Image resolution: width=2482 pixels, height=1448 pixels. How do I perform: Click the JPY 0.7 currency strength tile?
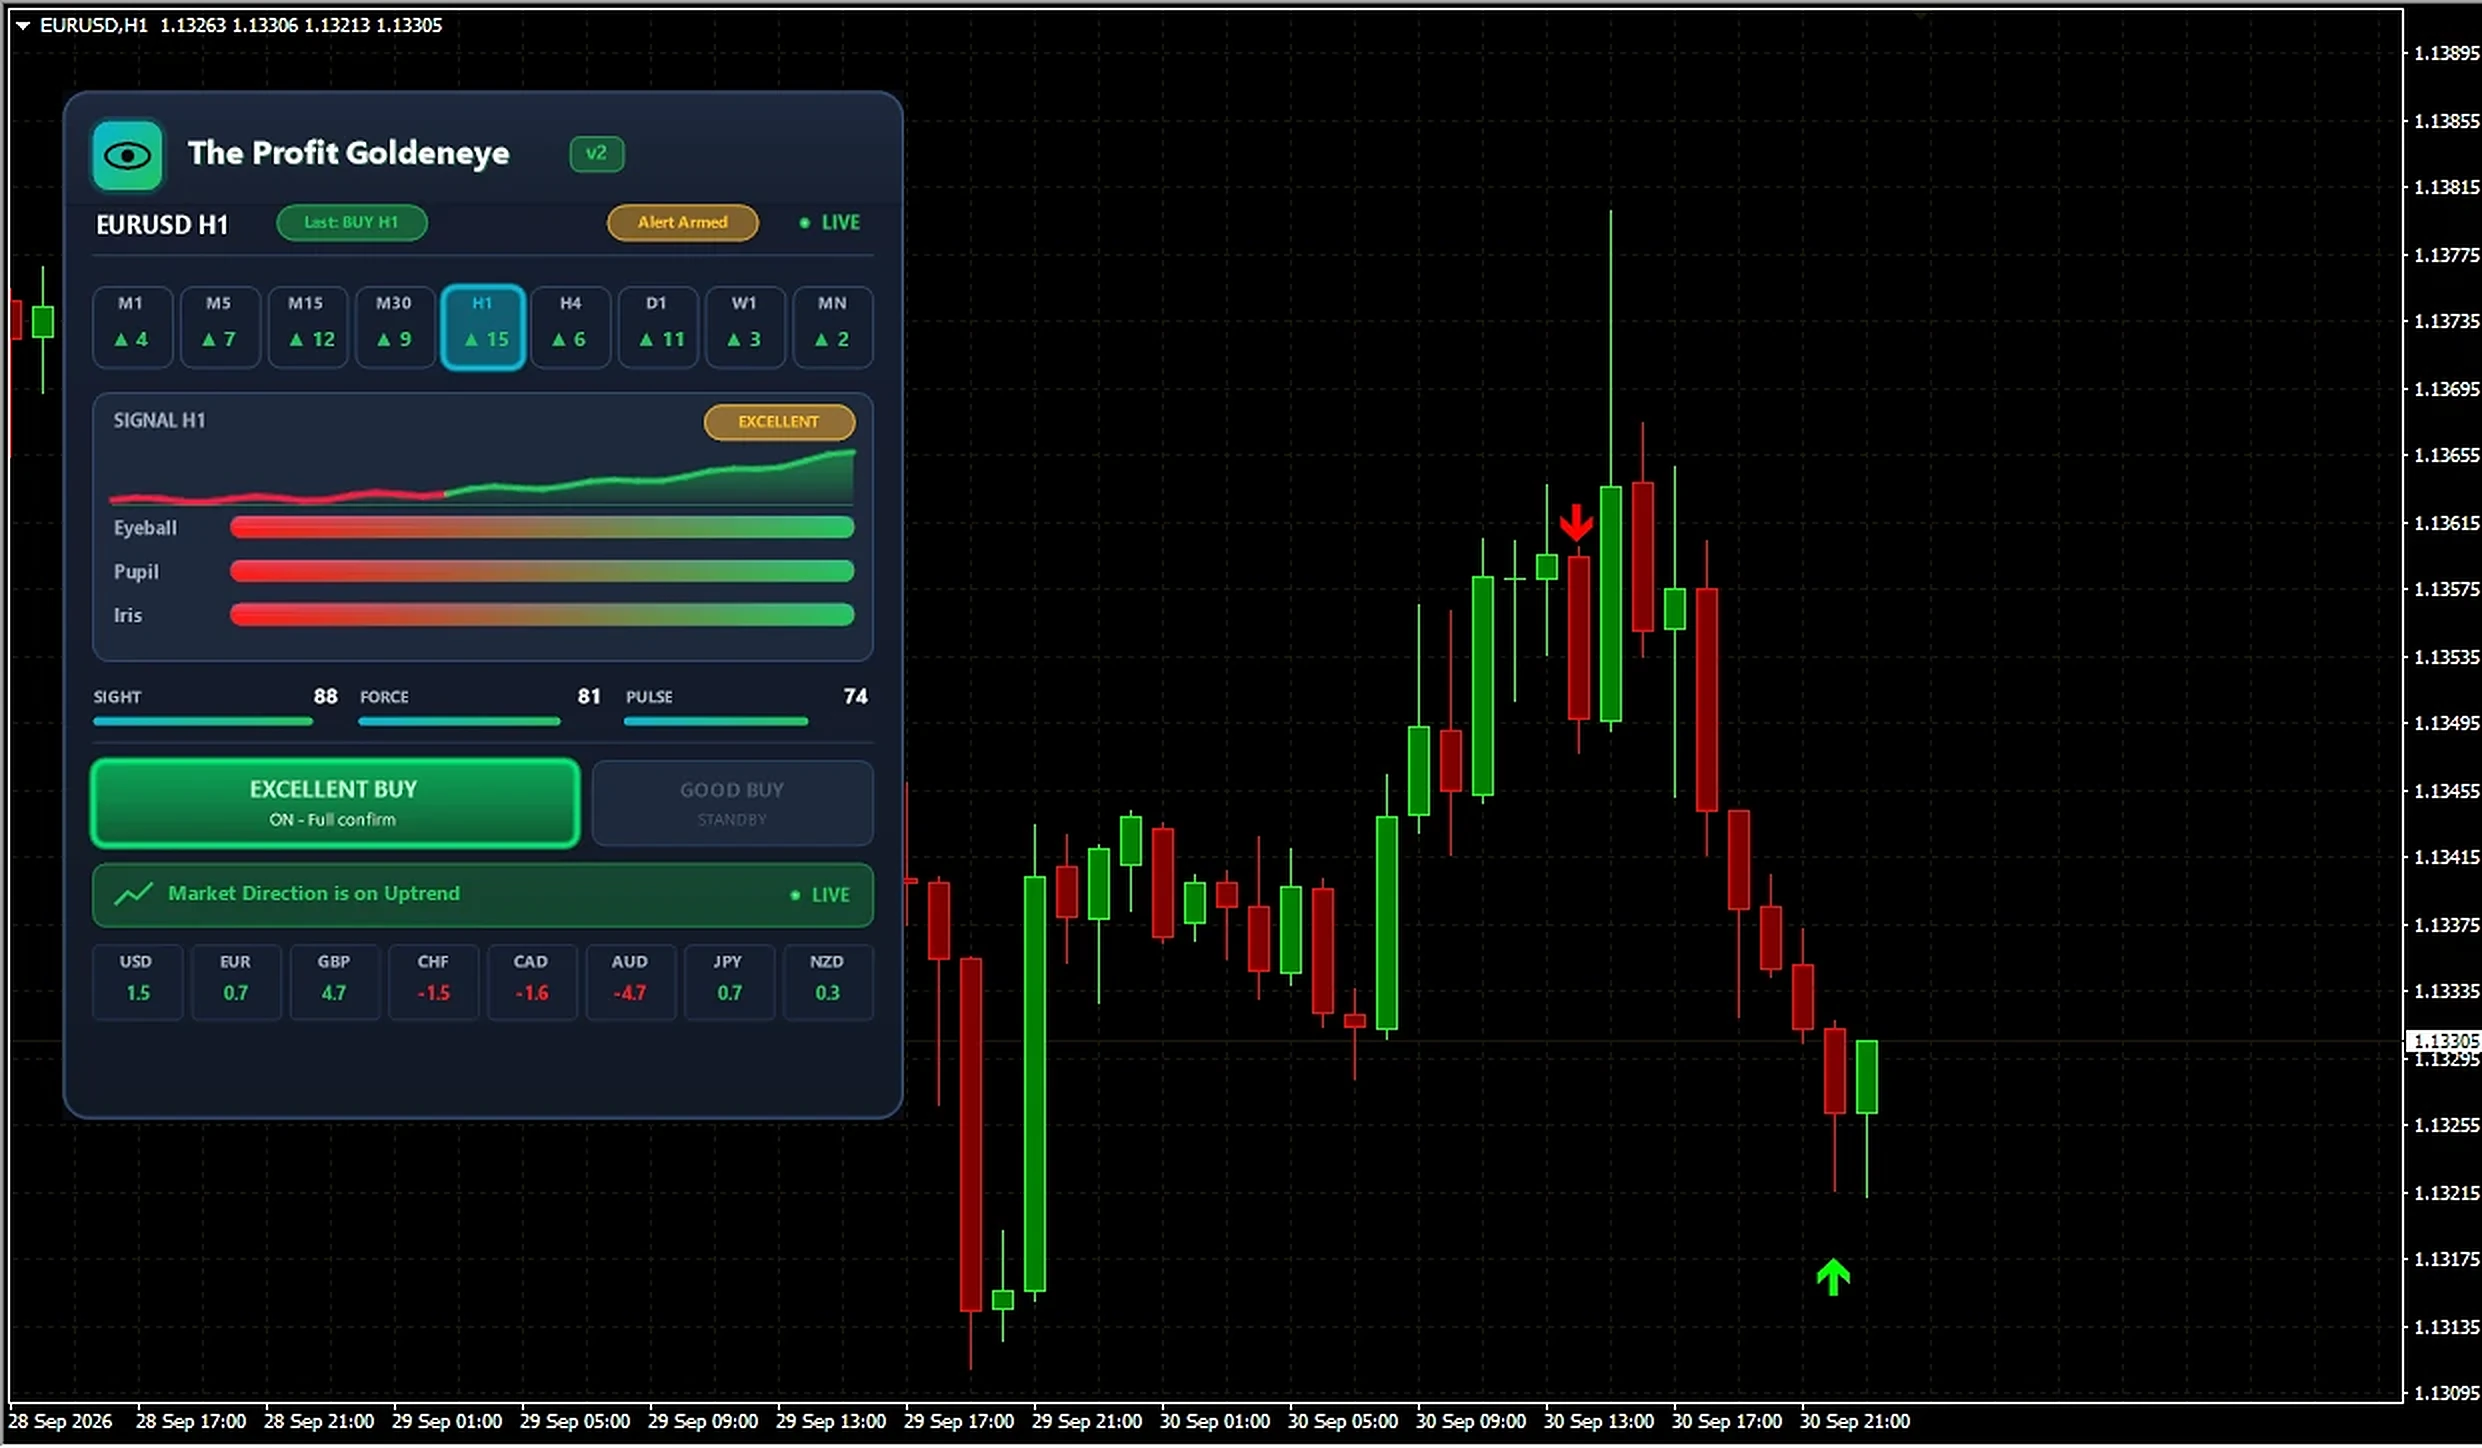(729, 982)
